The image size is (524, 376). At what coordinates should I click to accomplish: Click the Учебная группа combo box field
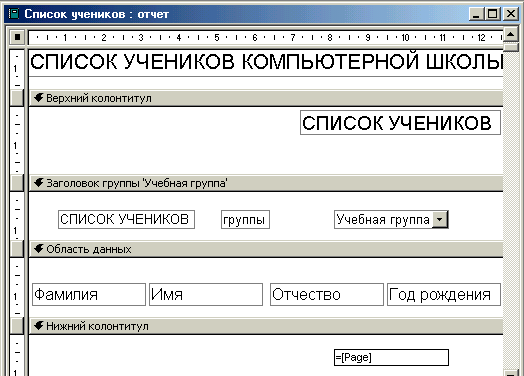pyautogui.click(x=391, y=219)
